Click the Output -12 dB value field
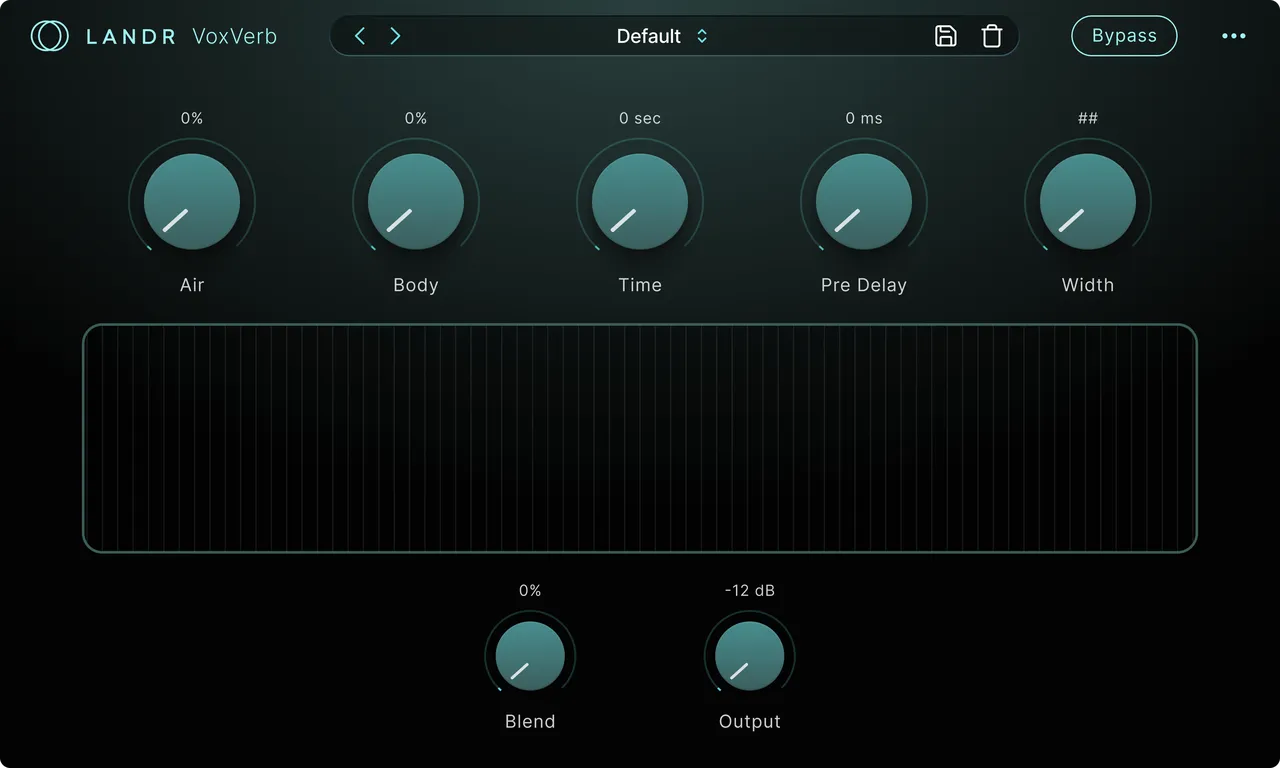 click(x=750, y=591)
